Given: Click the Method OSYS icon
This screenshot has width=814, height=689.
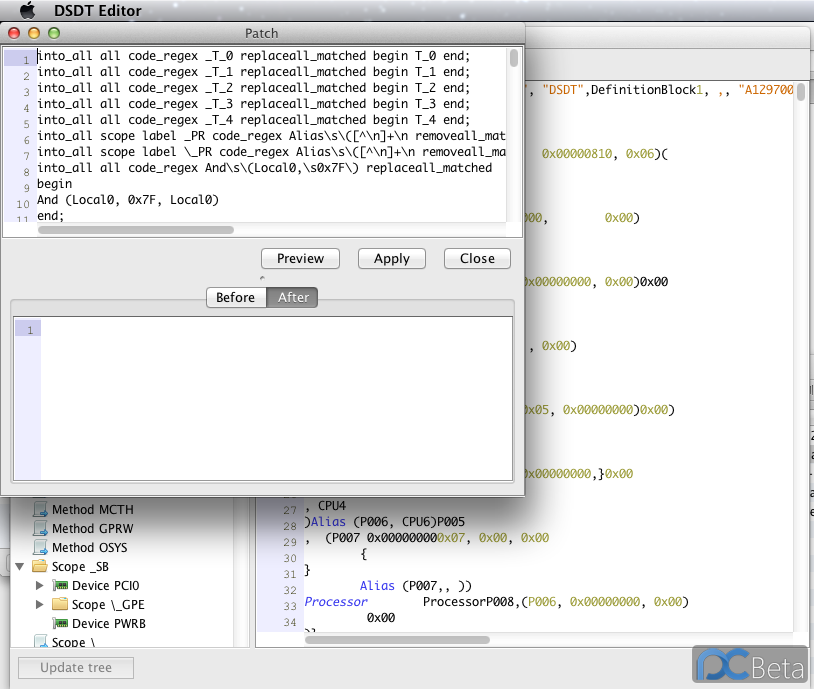Looking at the screenshot, I should pos(41,548).
